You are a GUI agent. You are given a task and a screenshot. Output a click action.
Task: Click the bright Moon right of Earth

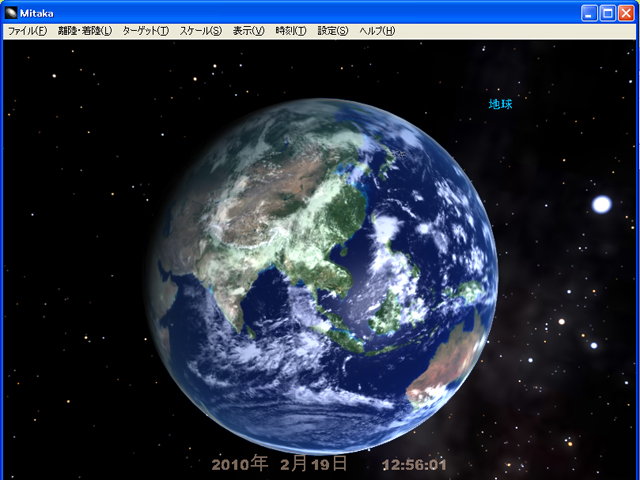(601, 204)
